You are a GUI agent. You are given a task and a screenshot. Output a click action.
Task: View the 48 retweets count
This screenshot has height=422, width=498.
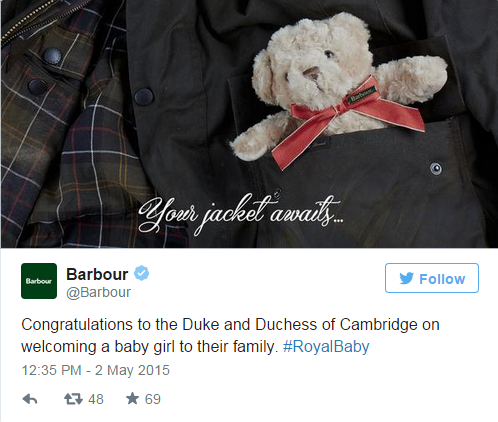coord(96,399)
